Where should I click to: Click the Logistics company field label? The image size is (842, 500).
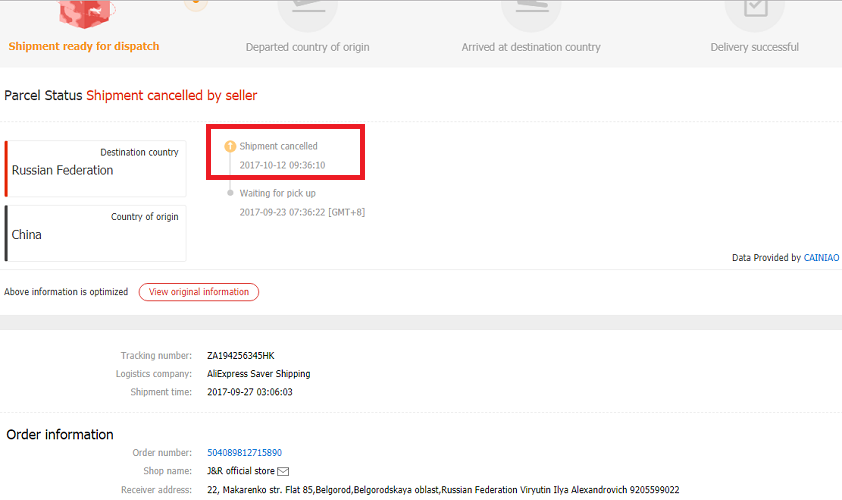coord(154,374)
